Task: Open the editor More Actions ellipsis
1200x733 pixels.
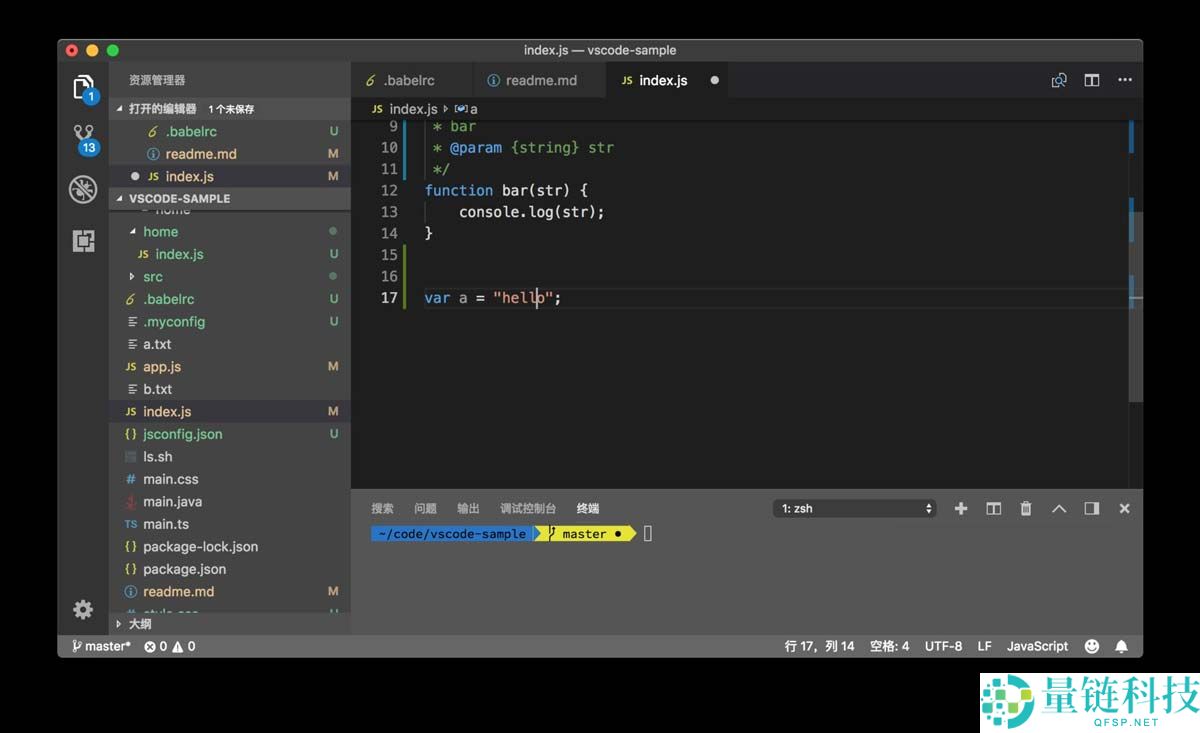Action: tap(1125, 81)
